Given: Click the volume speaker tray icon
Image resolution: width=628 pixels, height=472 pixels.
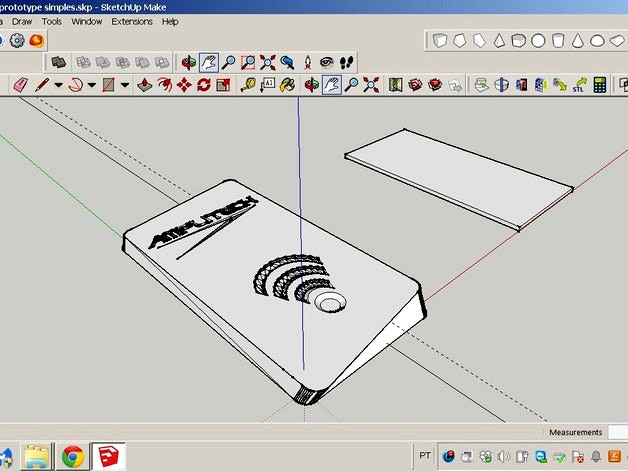Looking at the screenshot, I should coord(504,456).
